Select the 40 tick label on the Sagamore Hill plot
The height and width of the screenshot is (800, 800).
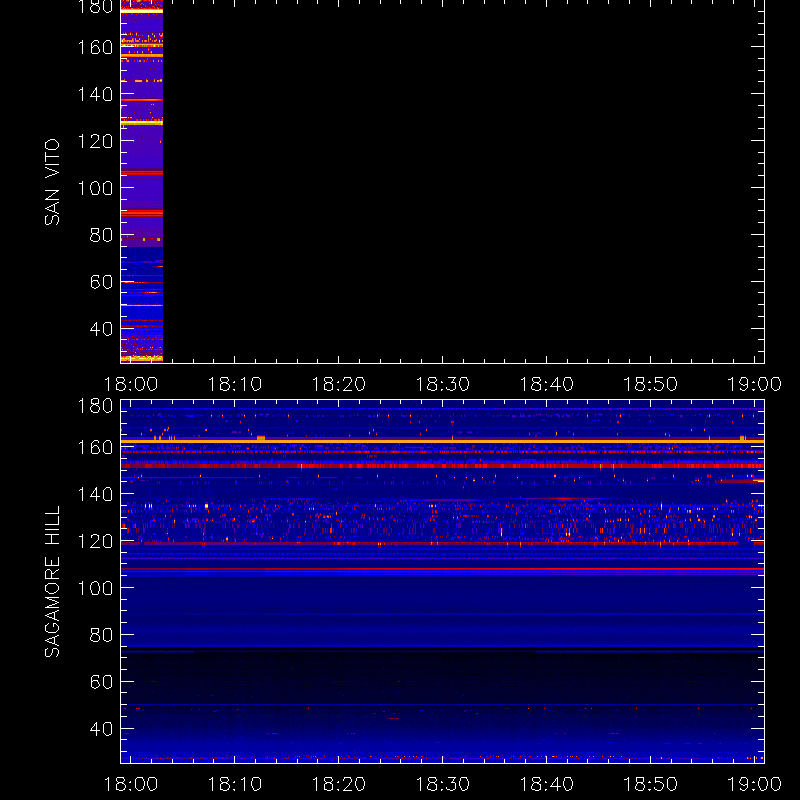coord(101,729)
